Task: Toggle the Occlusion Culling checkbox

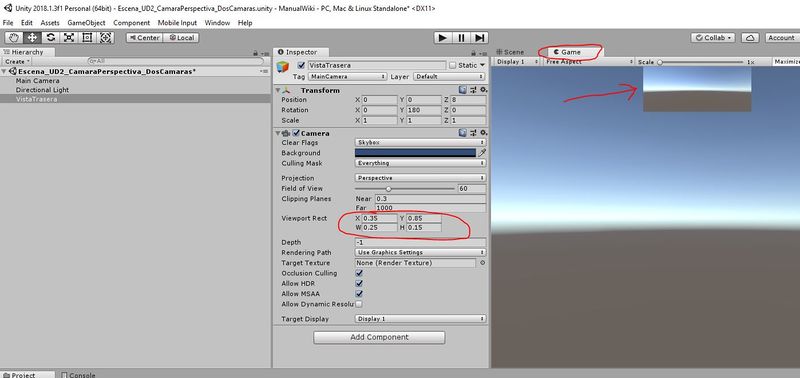Action: [x=359, y=273]
